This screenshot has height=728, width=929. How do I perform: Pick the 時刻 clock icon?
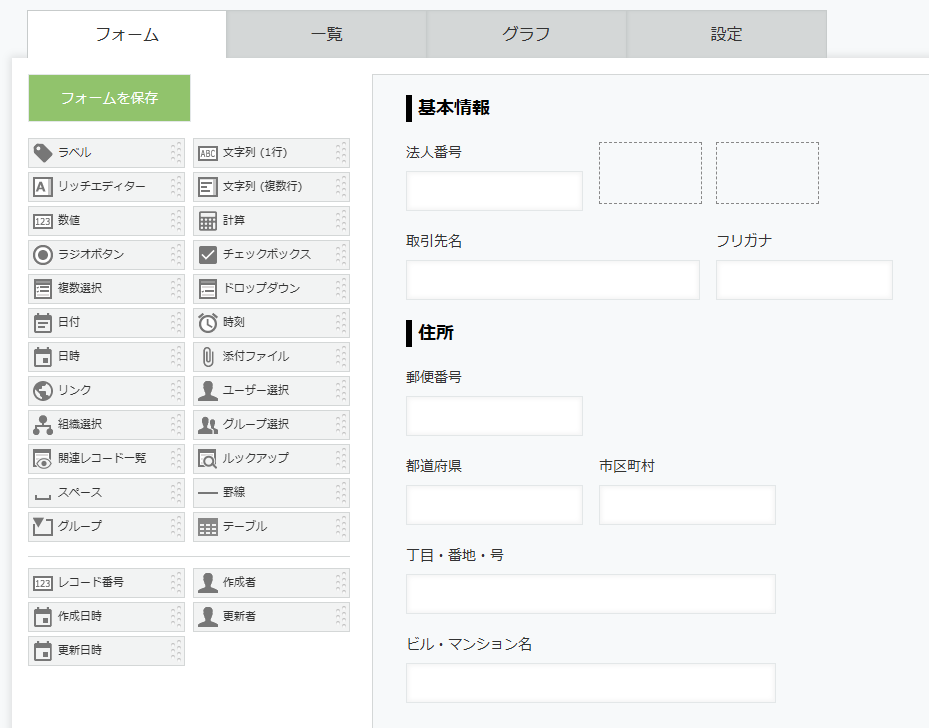[207, 323]
